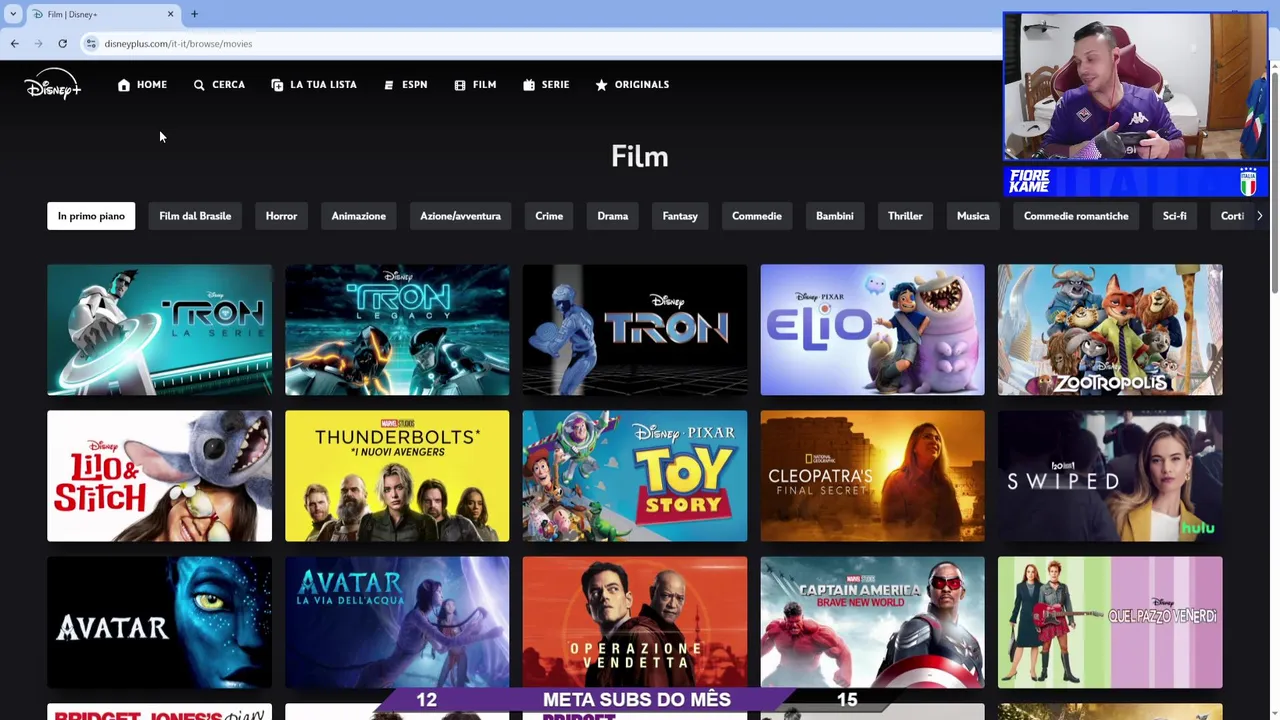This screenshot has width=1280, height=720.
Task: Open the Toy Story tile
Action: click(x=635, y=476)
